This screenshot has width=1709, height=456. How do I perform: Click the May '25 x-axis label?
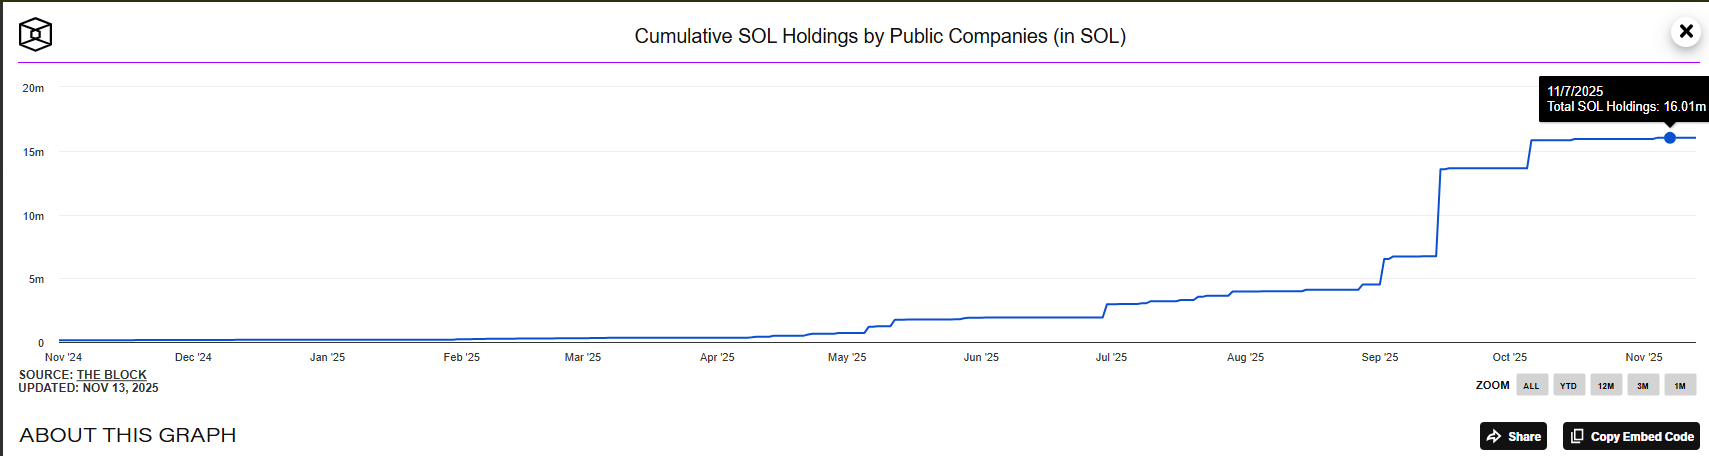[847, 357]
